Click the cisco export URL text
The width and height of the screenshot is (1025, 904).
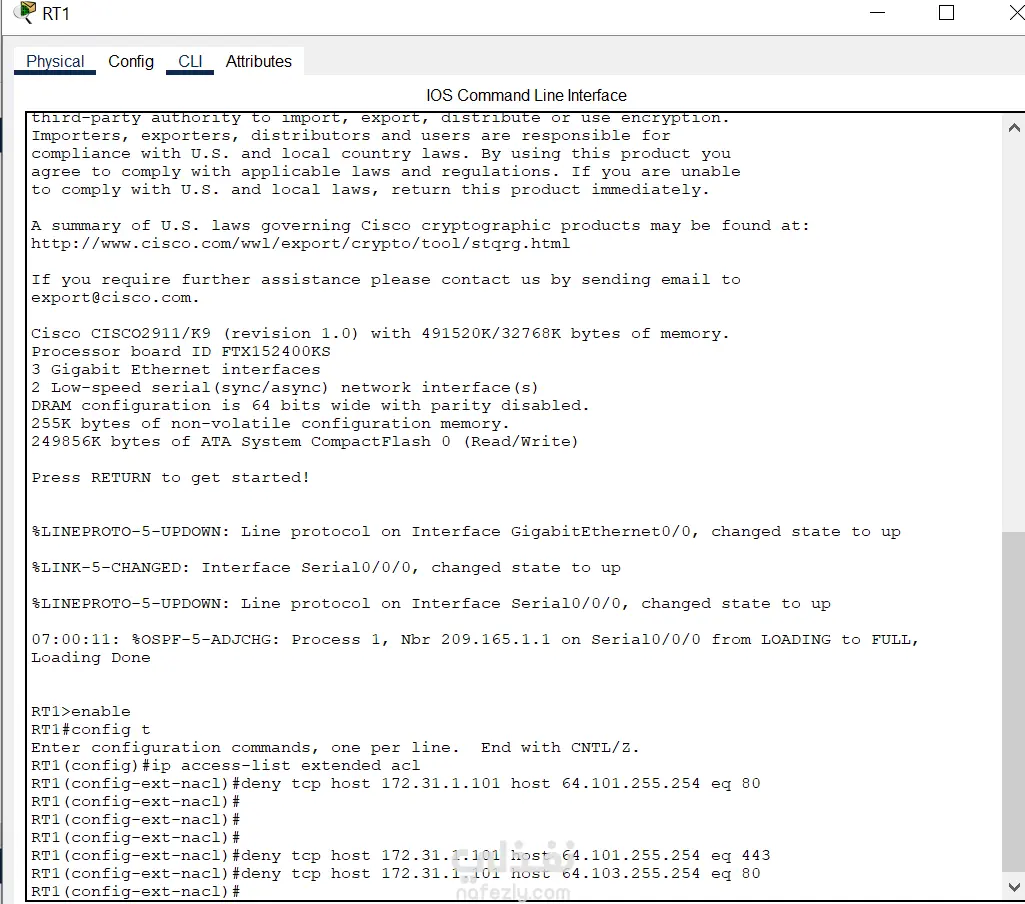point(300,244)
